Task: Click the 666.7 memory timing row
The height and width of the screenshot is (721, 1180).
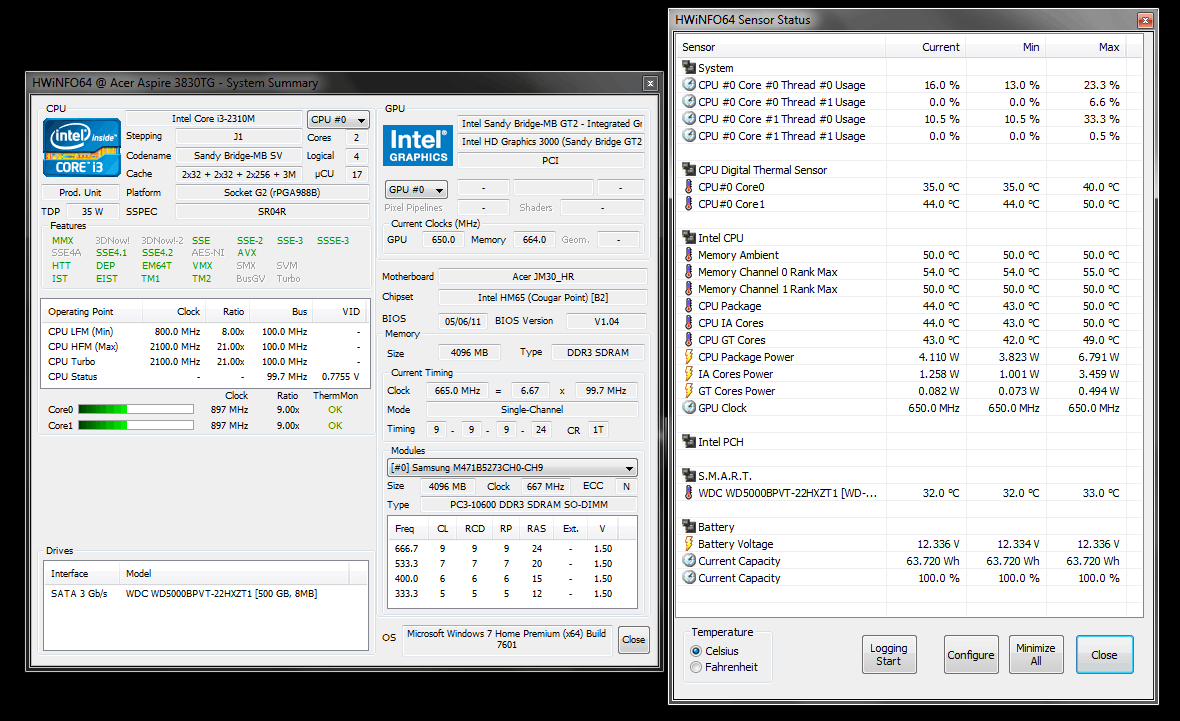Action: pyautogui.click(x=512, y=549)
